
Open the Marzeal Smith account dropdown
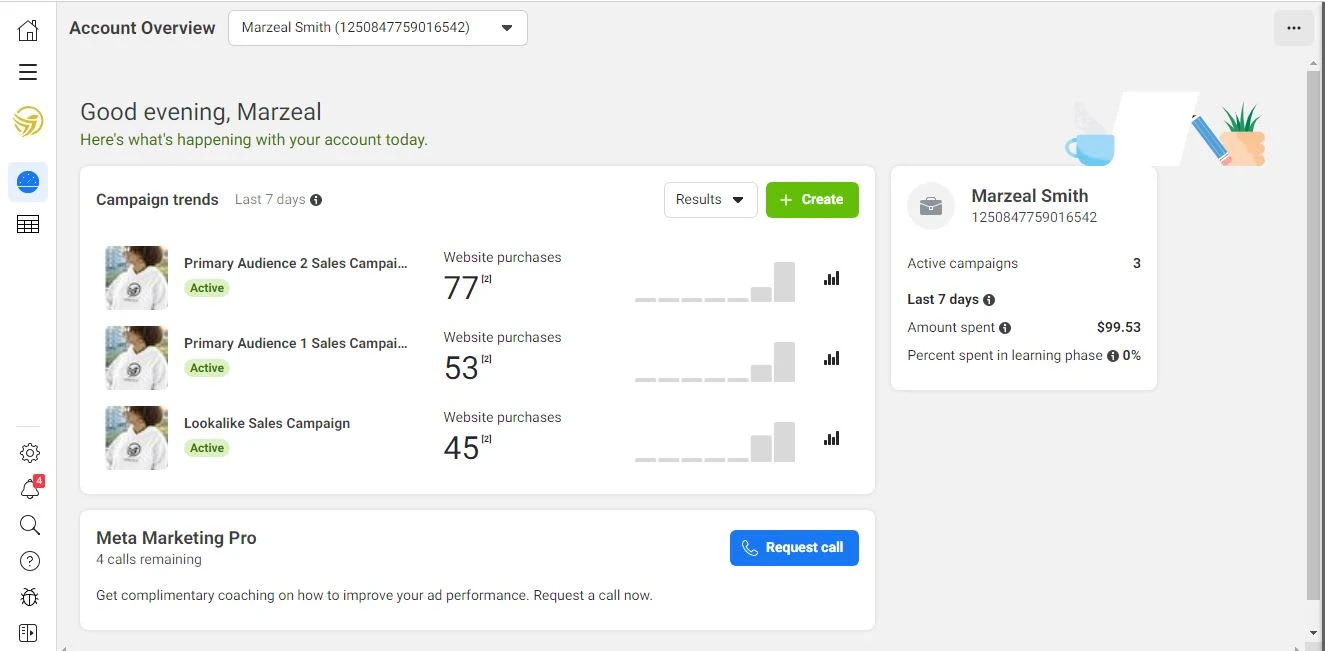coord(378,28)
